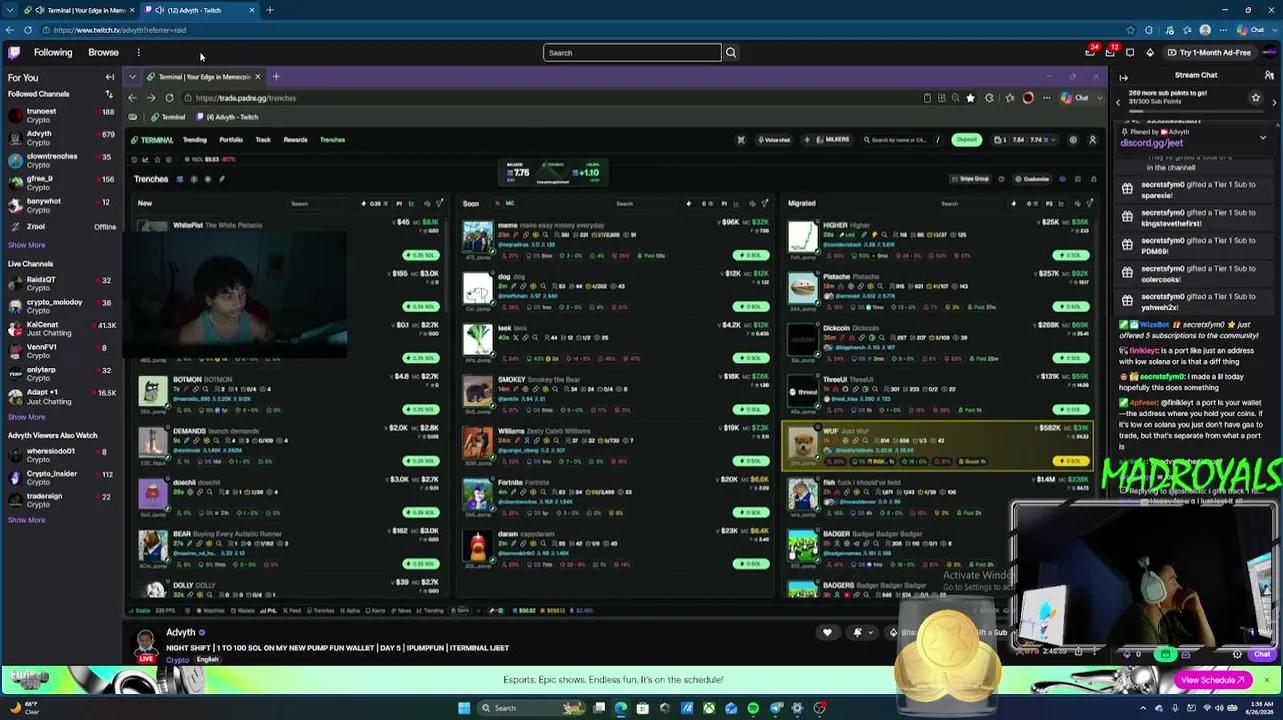Focus the Twitch search box

[x=632, y=53]
